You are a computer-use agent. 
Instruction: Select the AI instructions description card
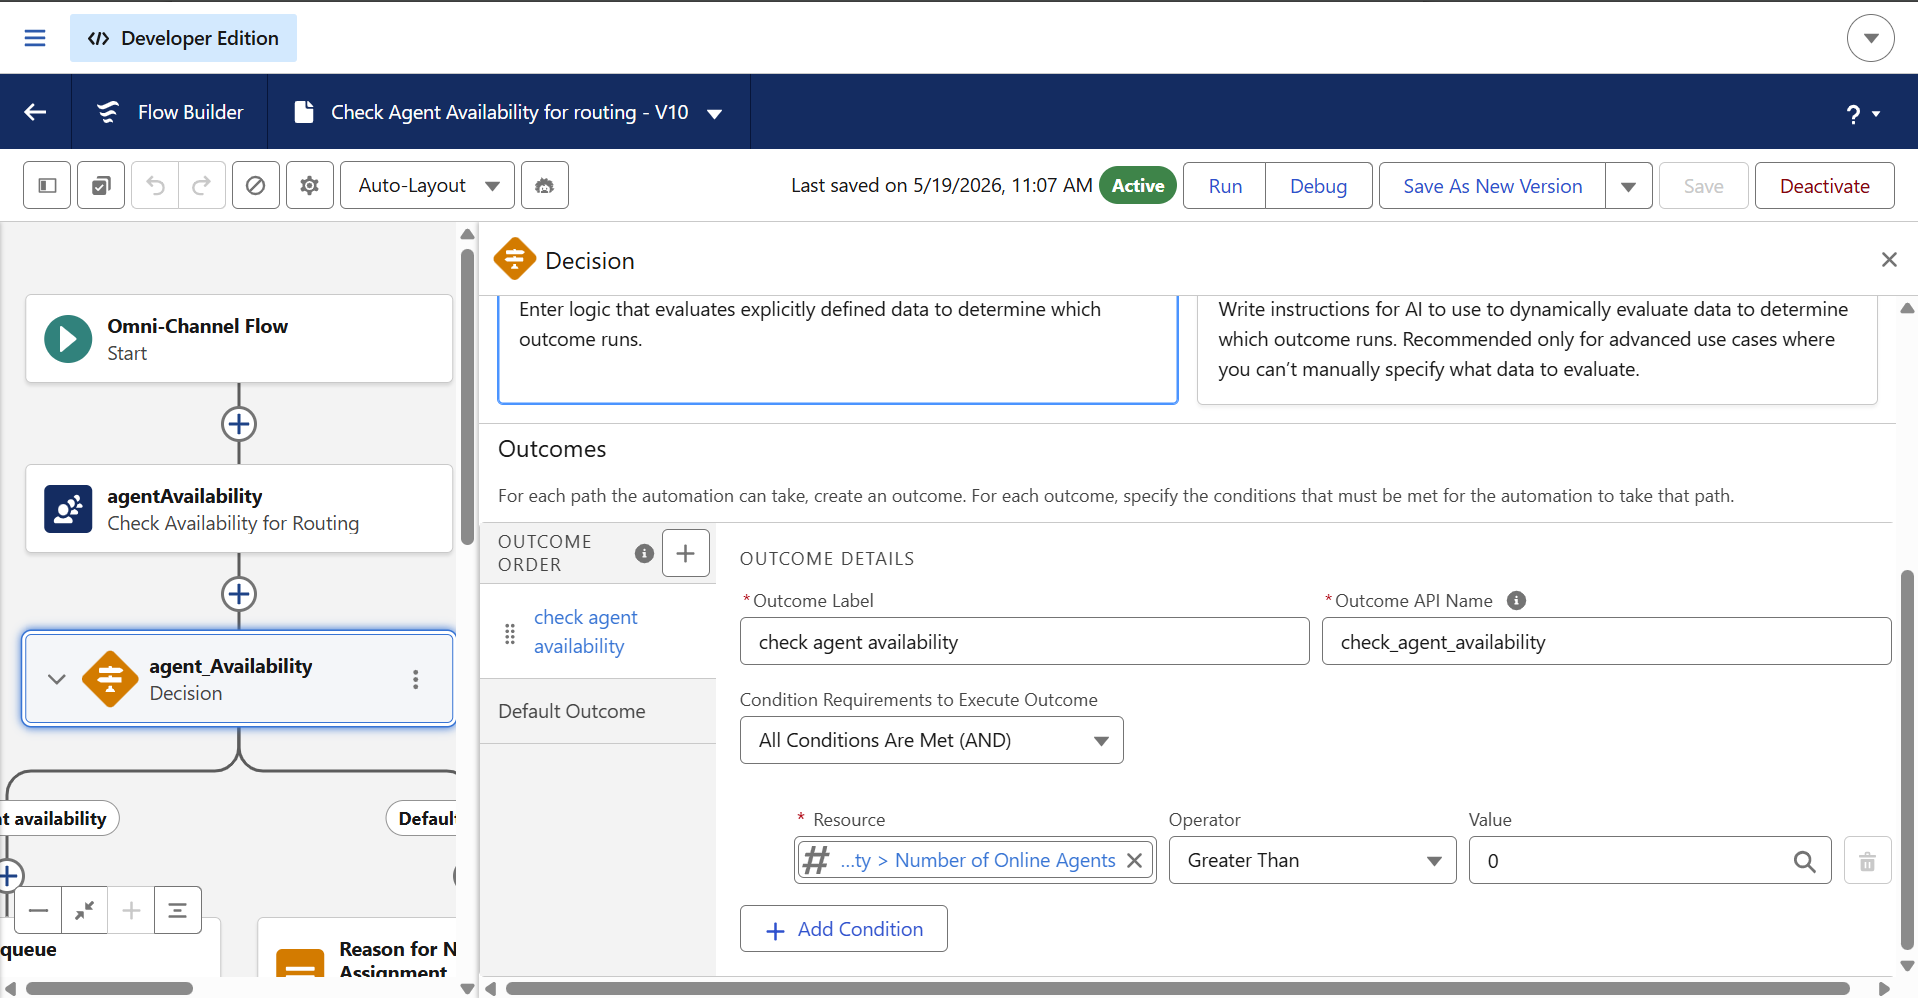1537,349
